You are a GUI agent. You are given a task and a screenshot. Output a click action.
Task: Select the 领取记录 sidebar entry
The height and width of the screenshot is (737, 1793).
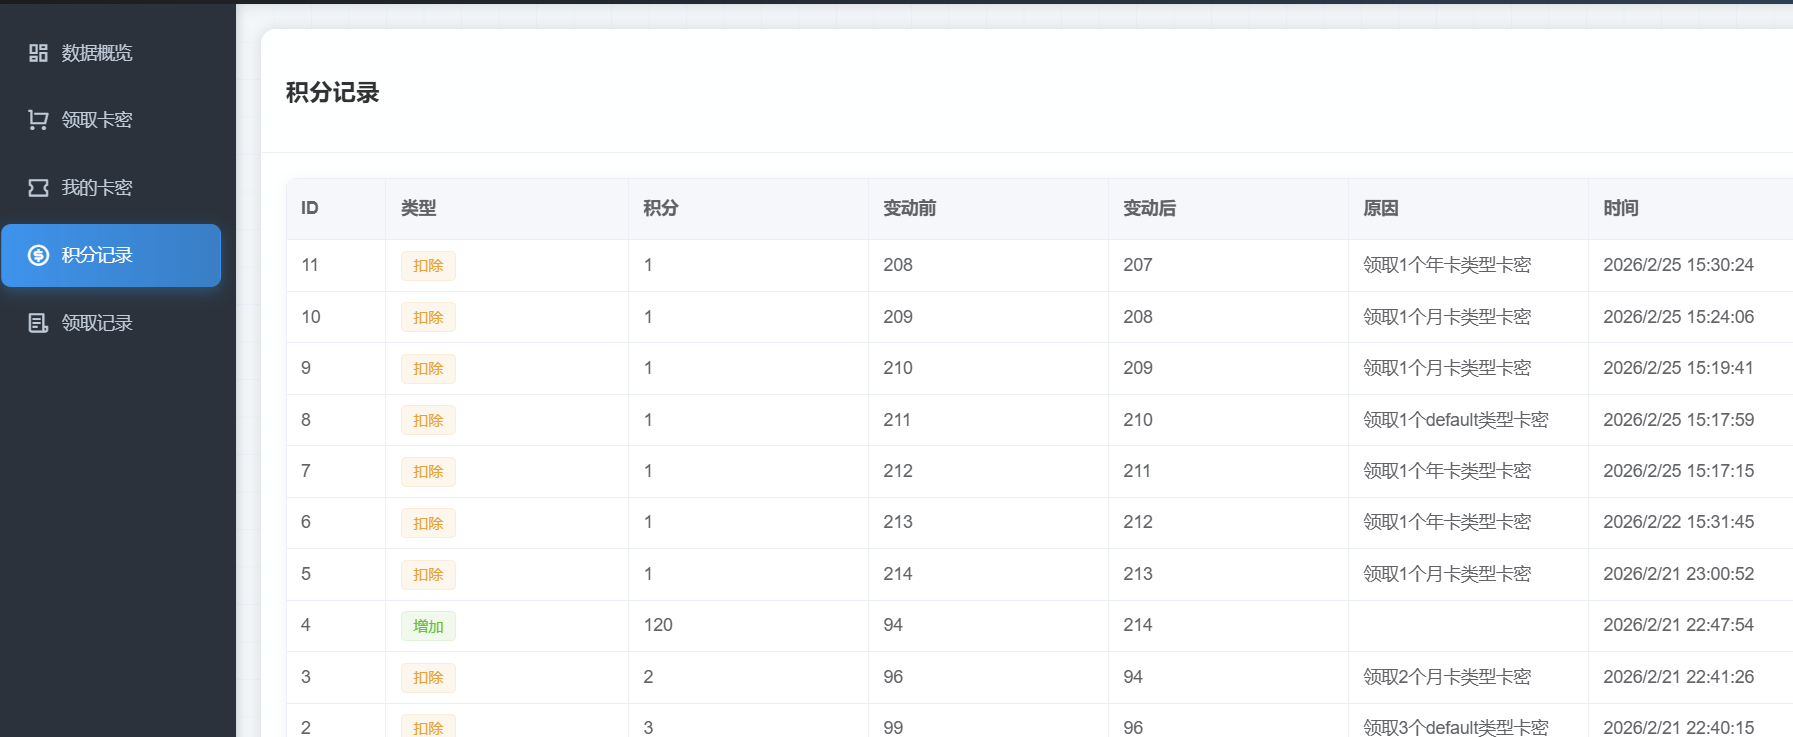97,323
